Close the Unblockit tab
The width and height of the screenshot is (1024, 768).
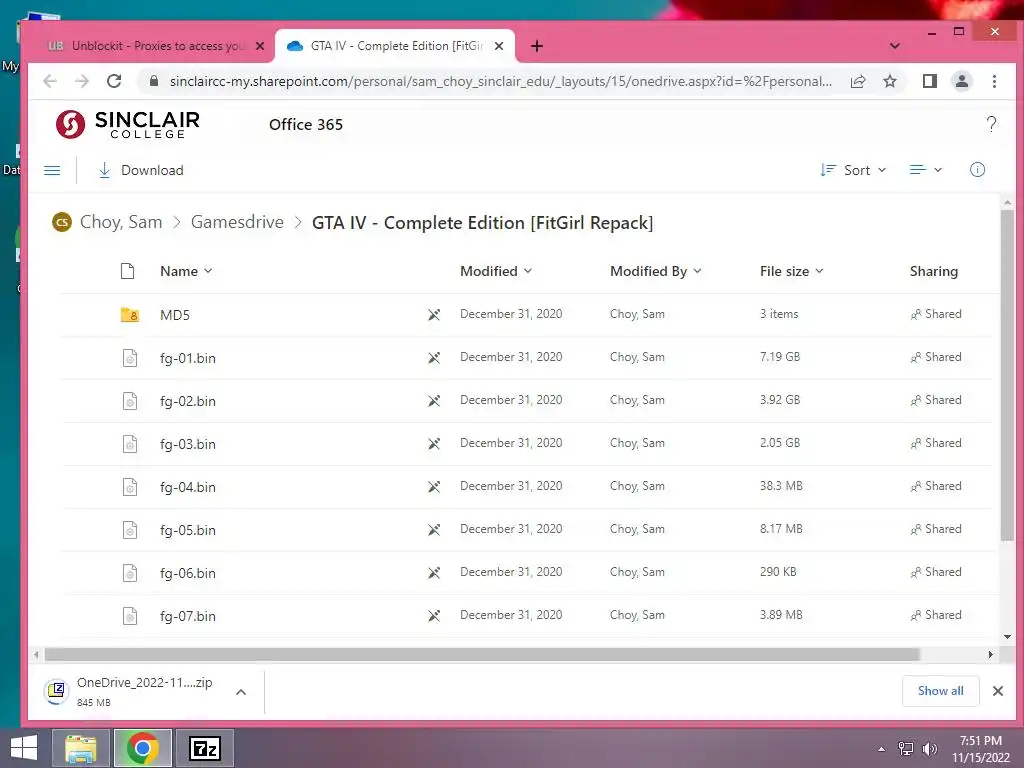click(x=260, y=46)
